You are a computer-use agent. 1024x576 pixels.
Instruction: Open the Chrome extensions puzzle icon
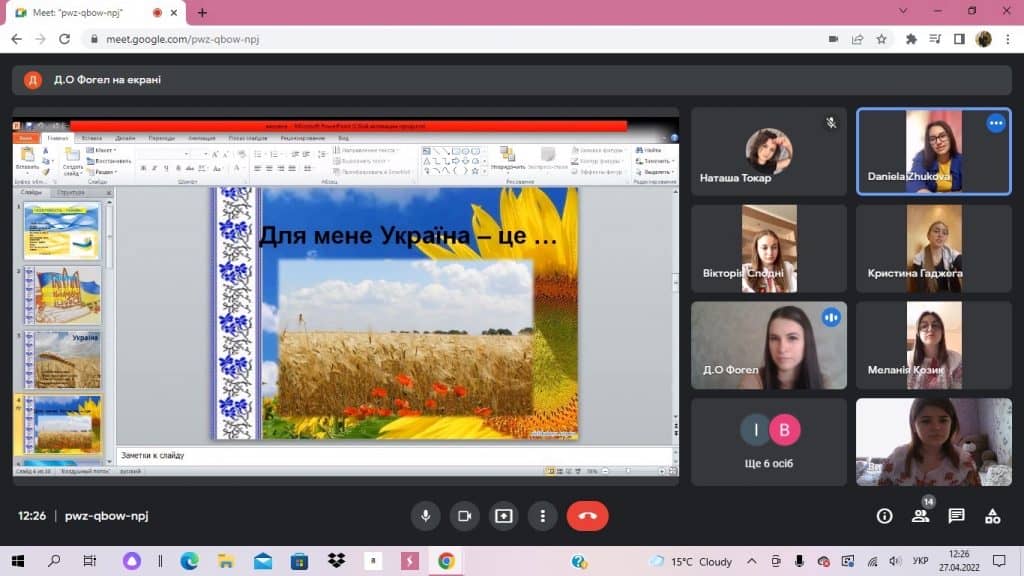[x=911, y=39]
